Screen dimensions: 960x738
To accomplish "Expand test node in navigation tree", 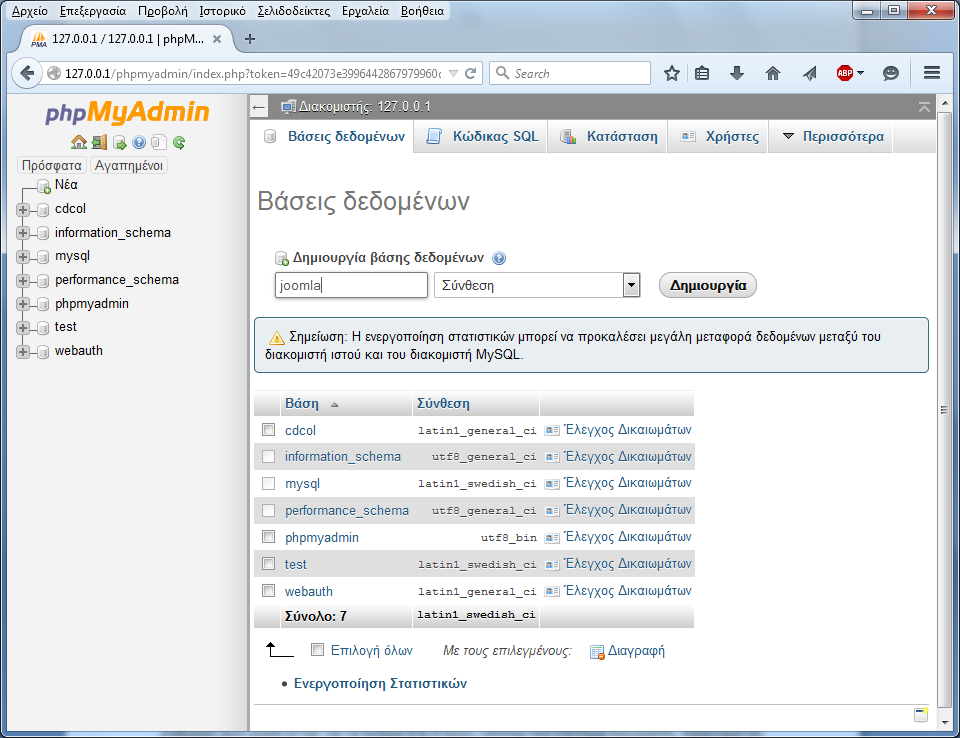I will pos(23,328).
